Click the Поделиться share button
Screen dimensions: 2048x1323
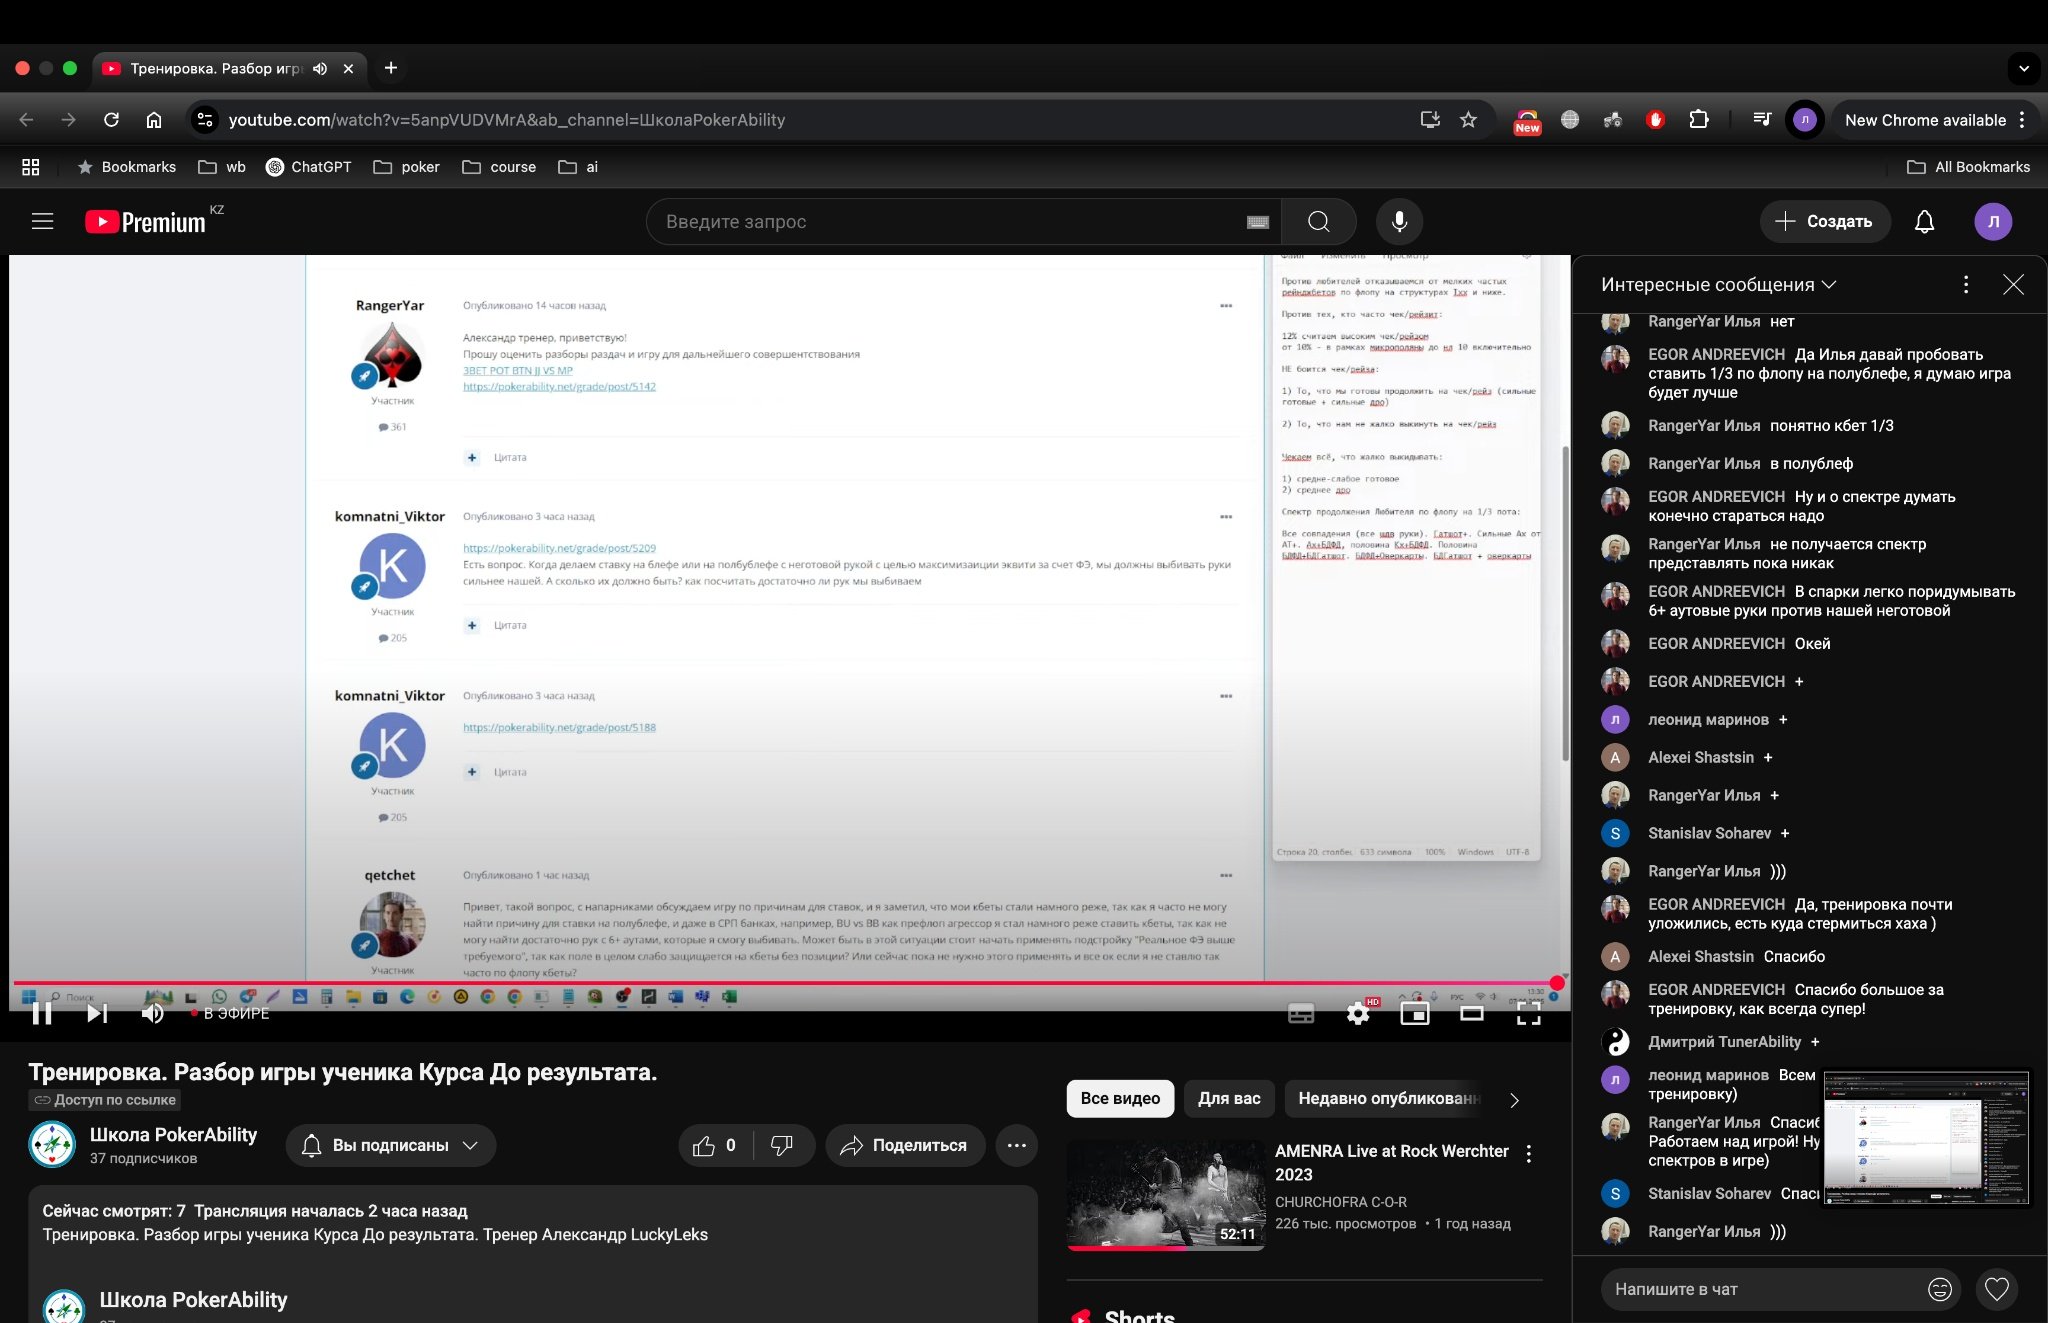click(x=905, y=1146)
